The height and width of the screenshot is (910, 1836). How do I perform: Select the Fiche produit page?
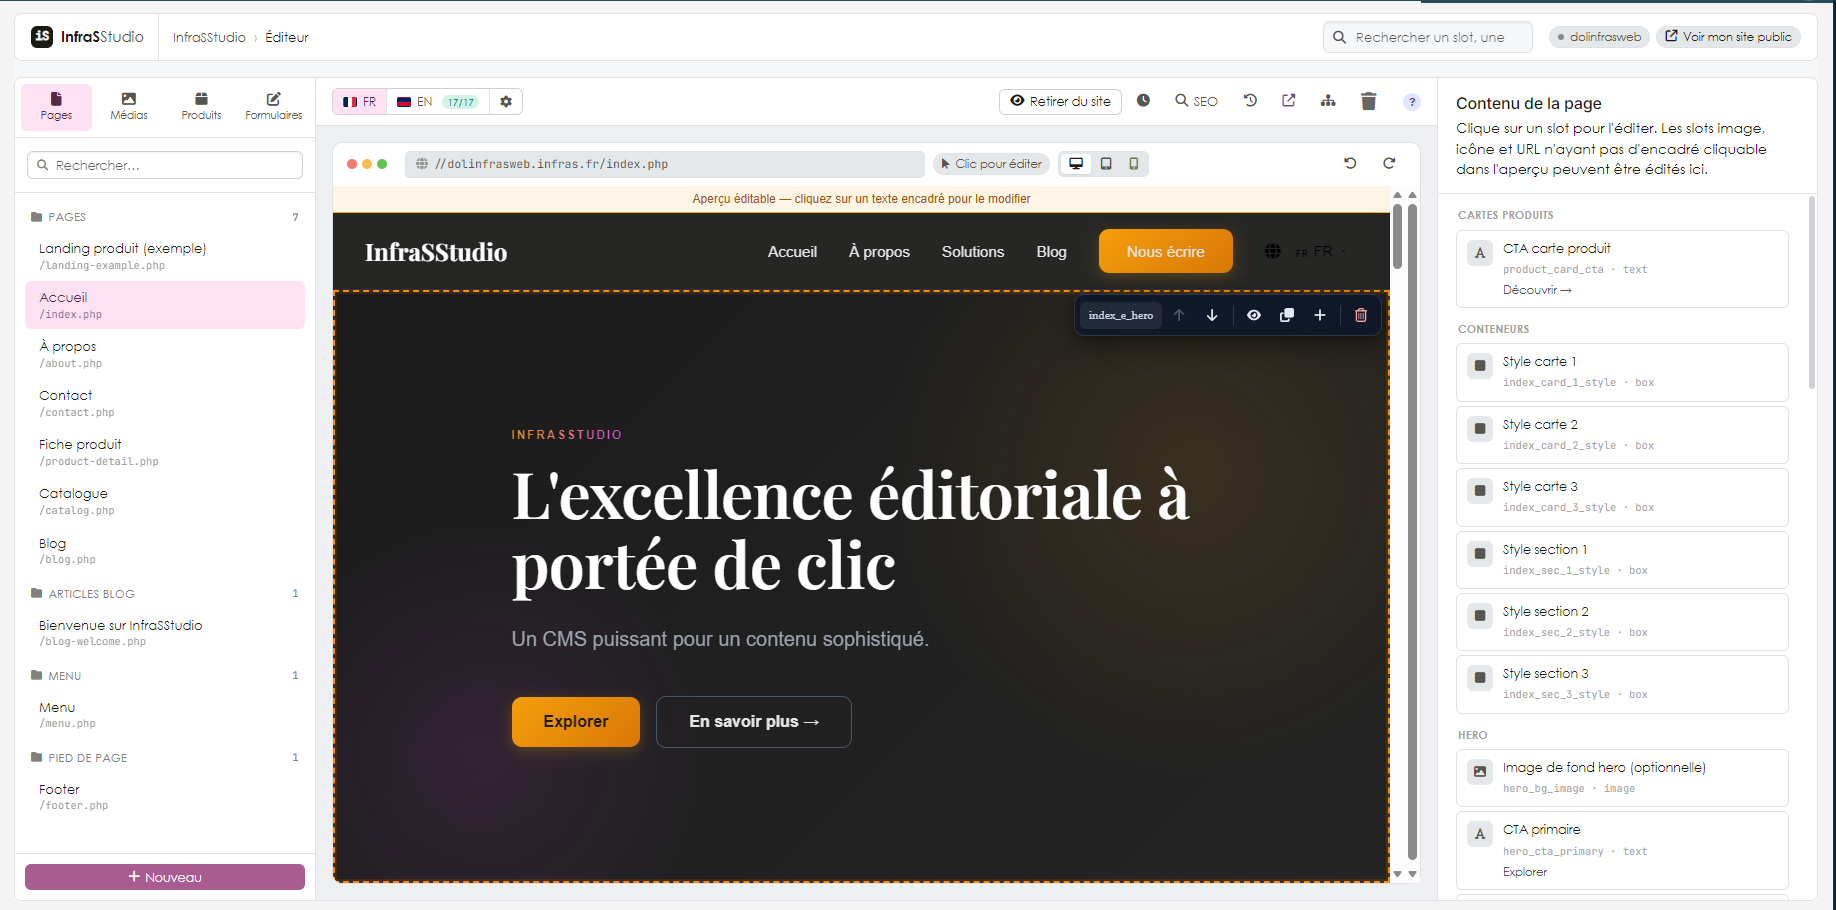click(165, 452)
